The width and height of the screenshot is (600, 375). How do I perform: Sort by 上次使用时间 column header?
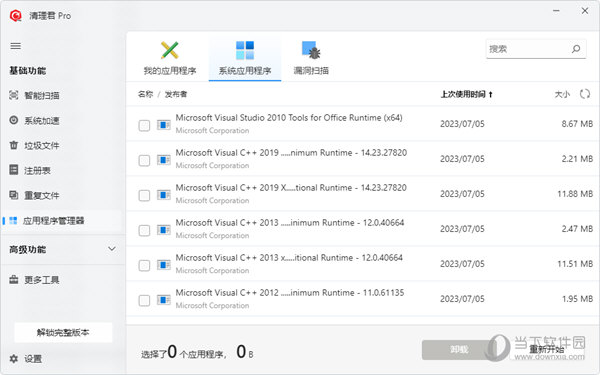pos(466,94)
